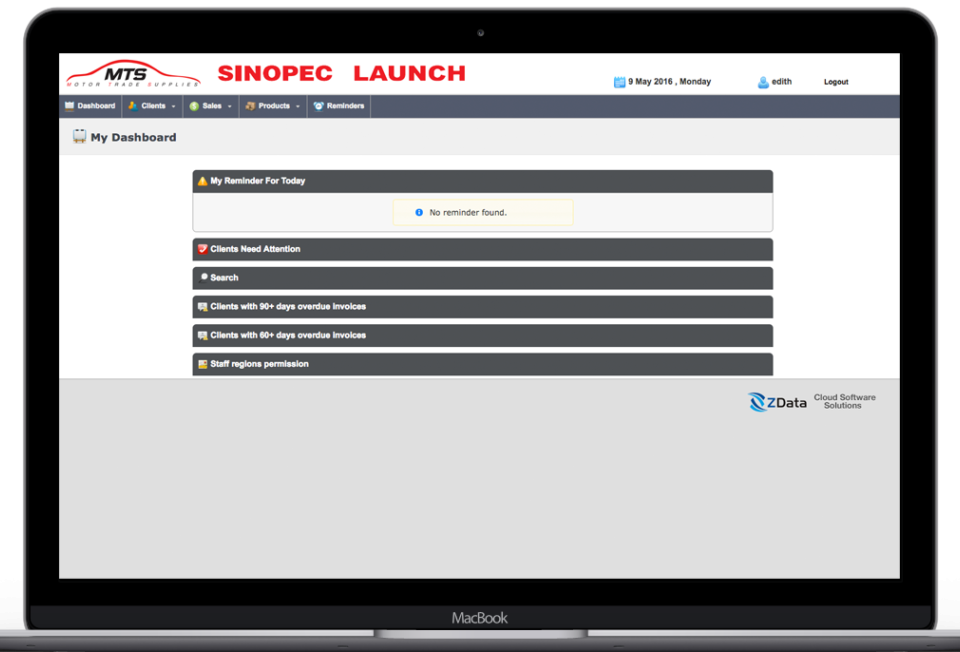Log out using the Logout link
Viewport: 960px width, 652px height.
pos(835,82)
